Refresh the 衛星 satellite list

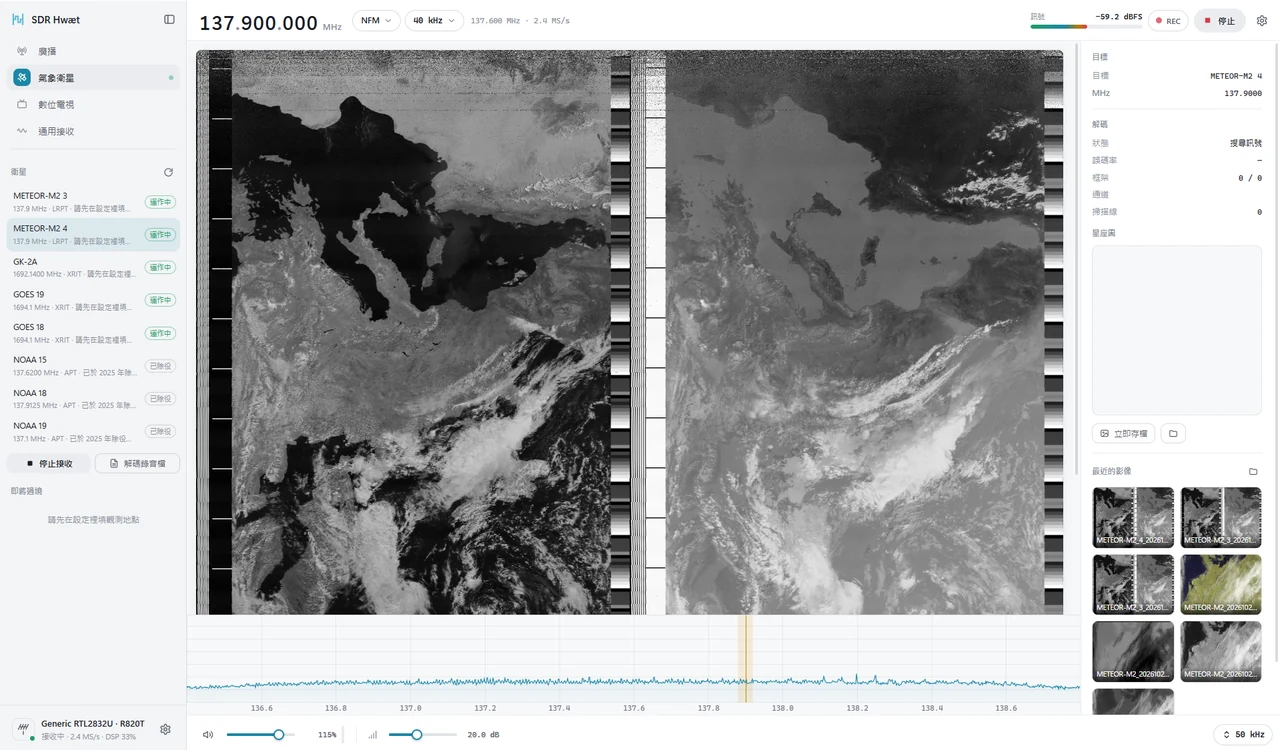pos(168,172)
